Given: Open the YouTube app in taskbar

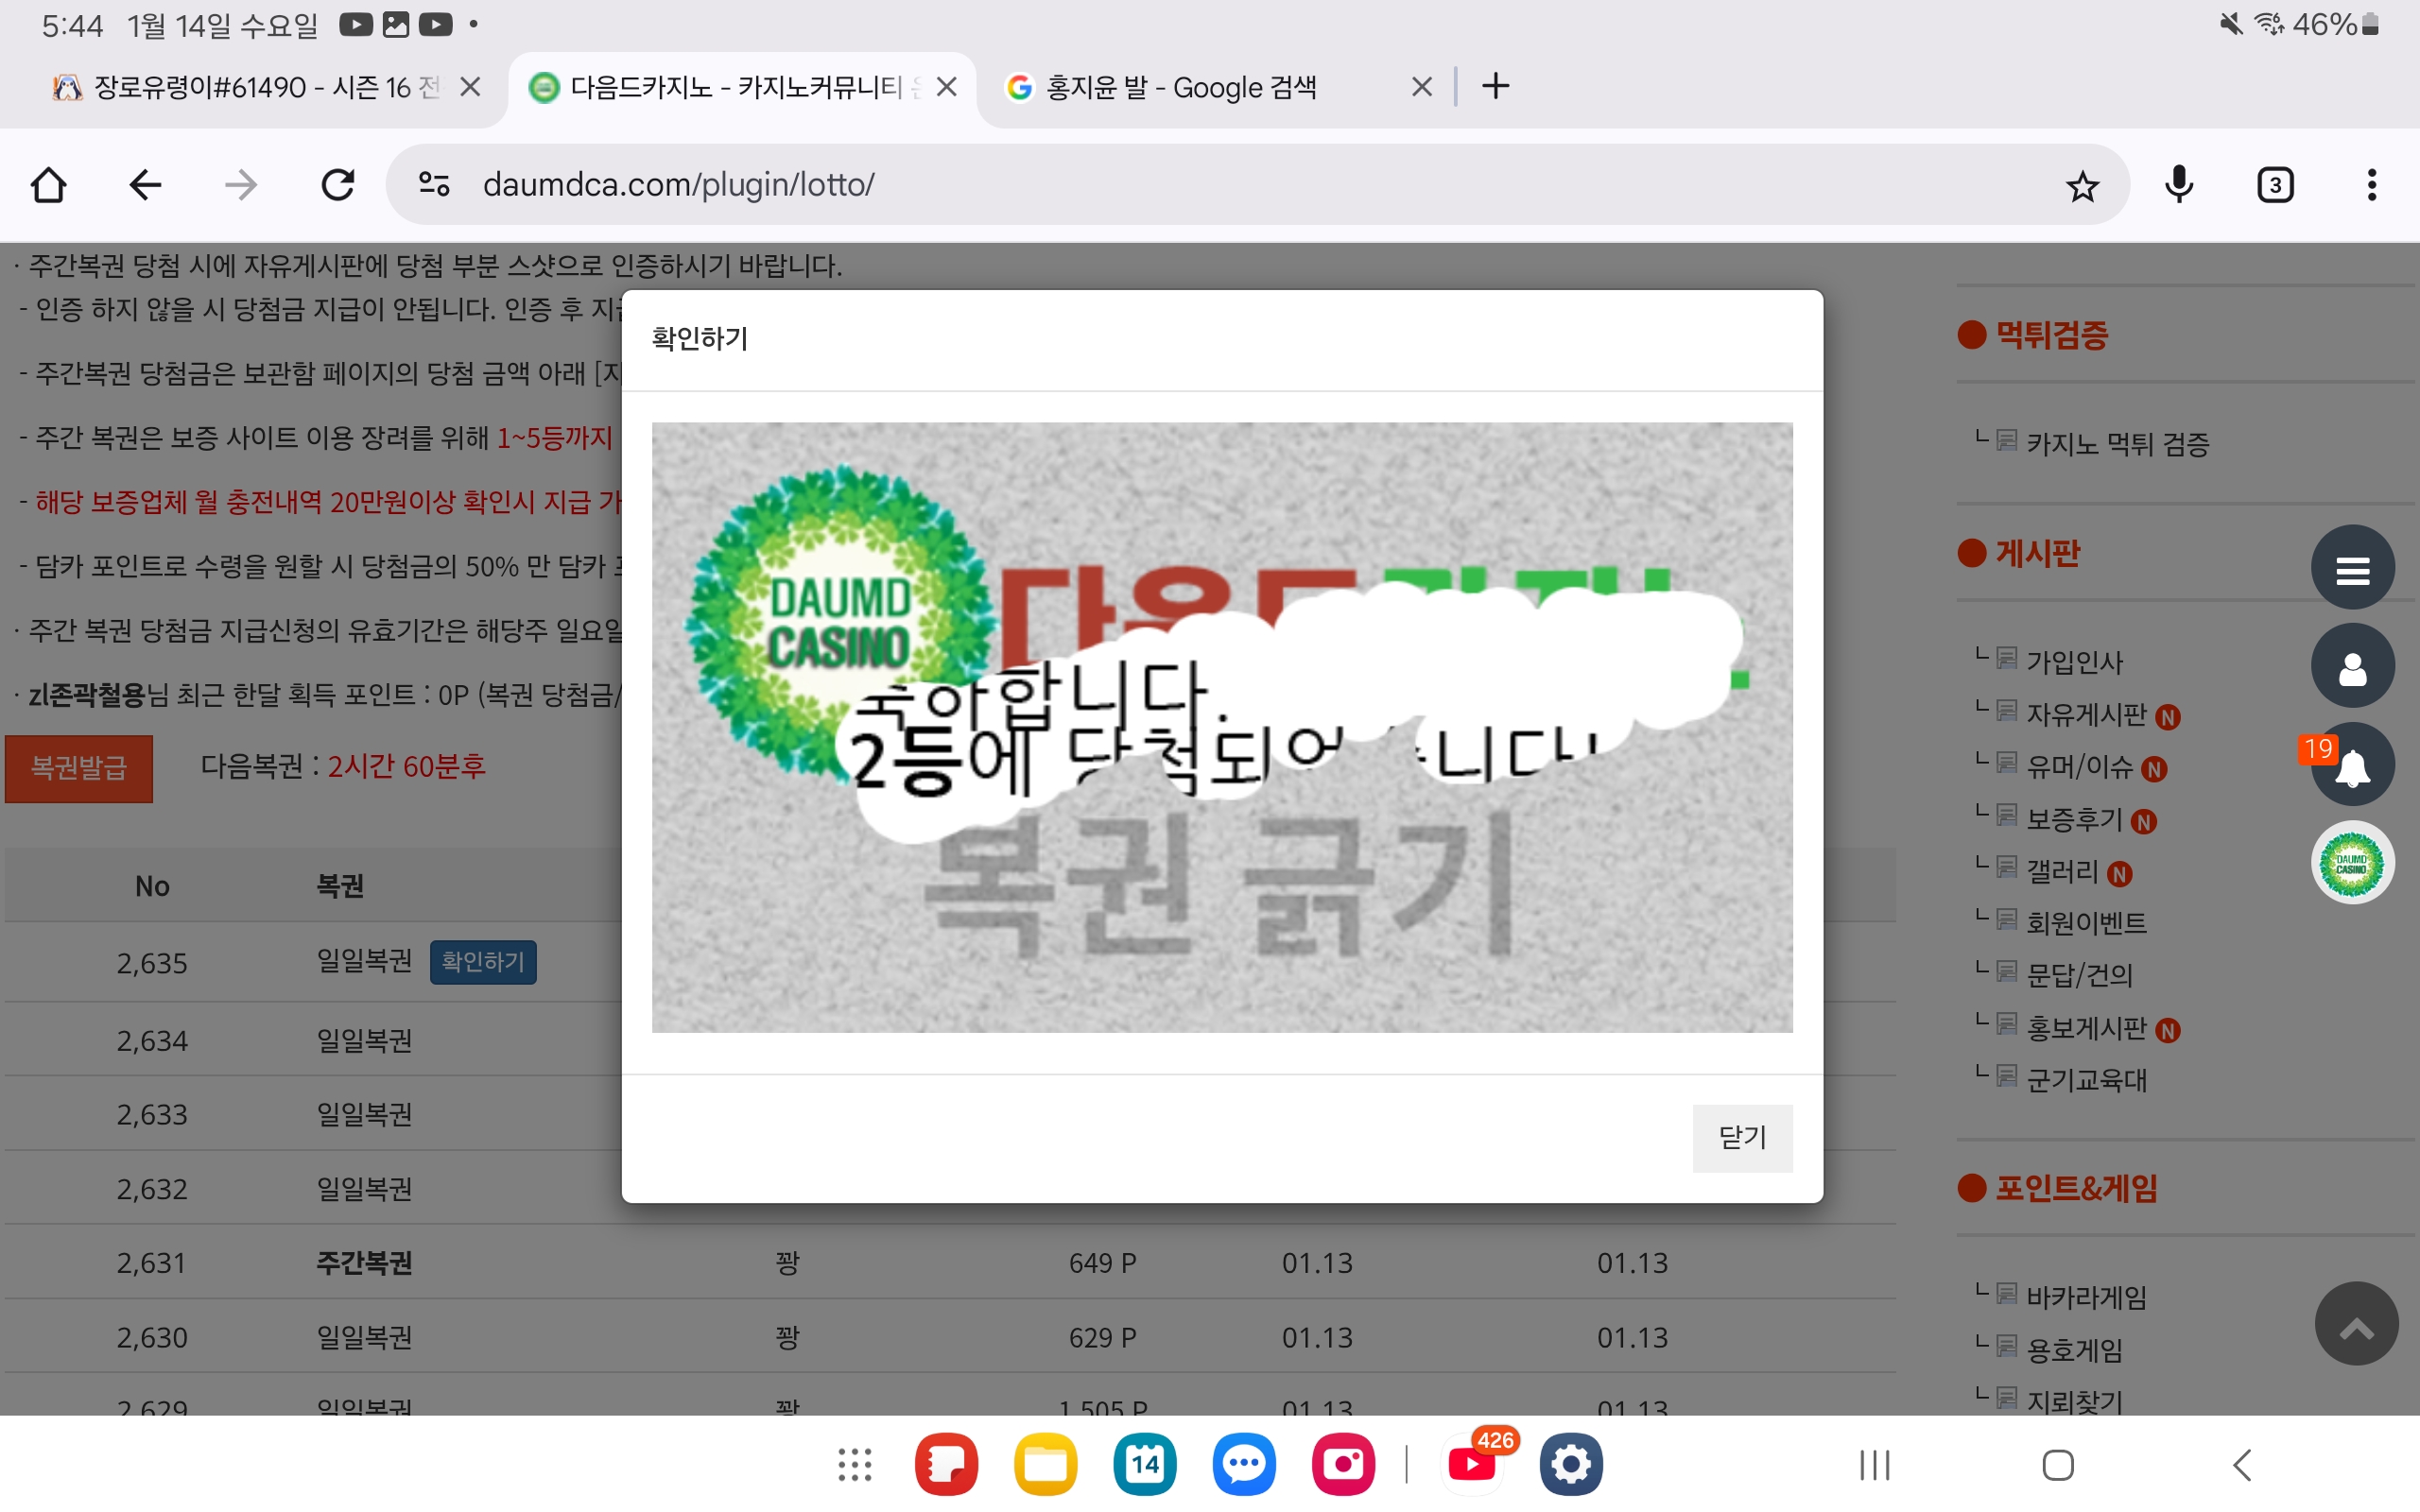Looking at the screenshot, I should point(1472,1465).
